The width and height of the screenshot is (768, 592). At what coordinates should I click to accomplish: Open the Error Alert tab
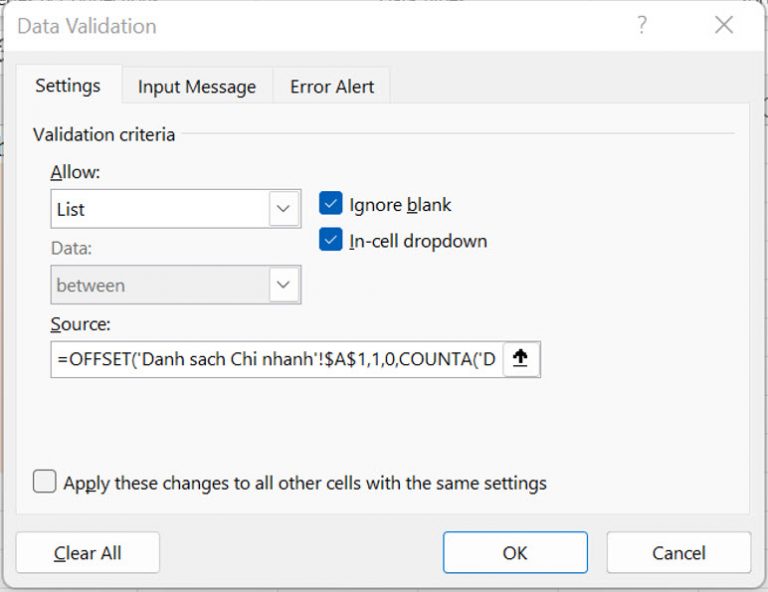click(x=331, y=87)
